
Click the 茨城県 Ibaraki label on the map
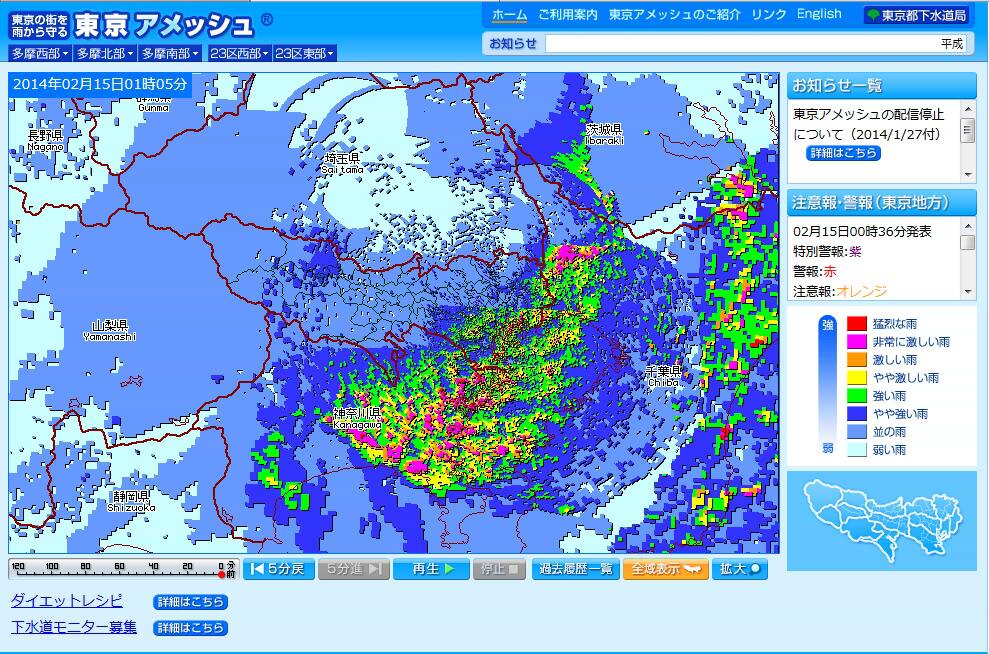pyautogui.click(x=604, y=134)
